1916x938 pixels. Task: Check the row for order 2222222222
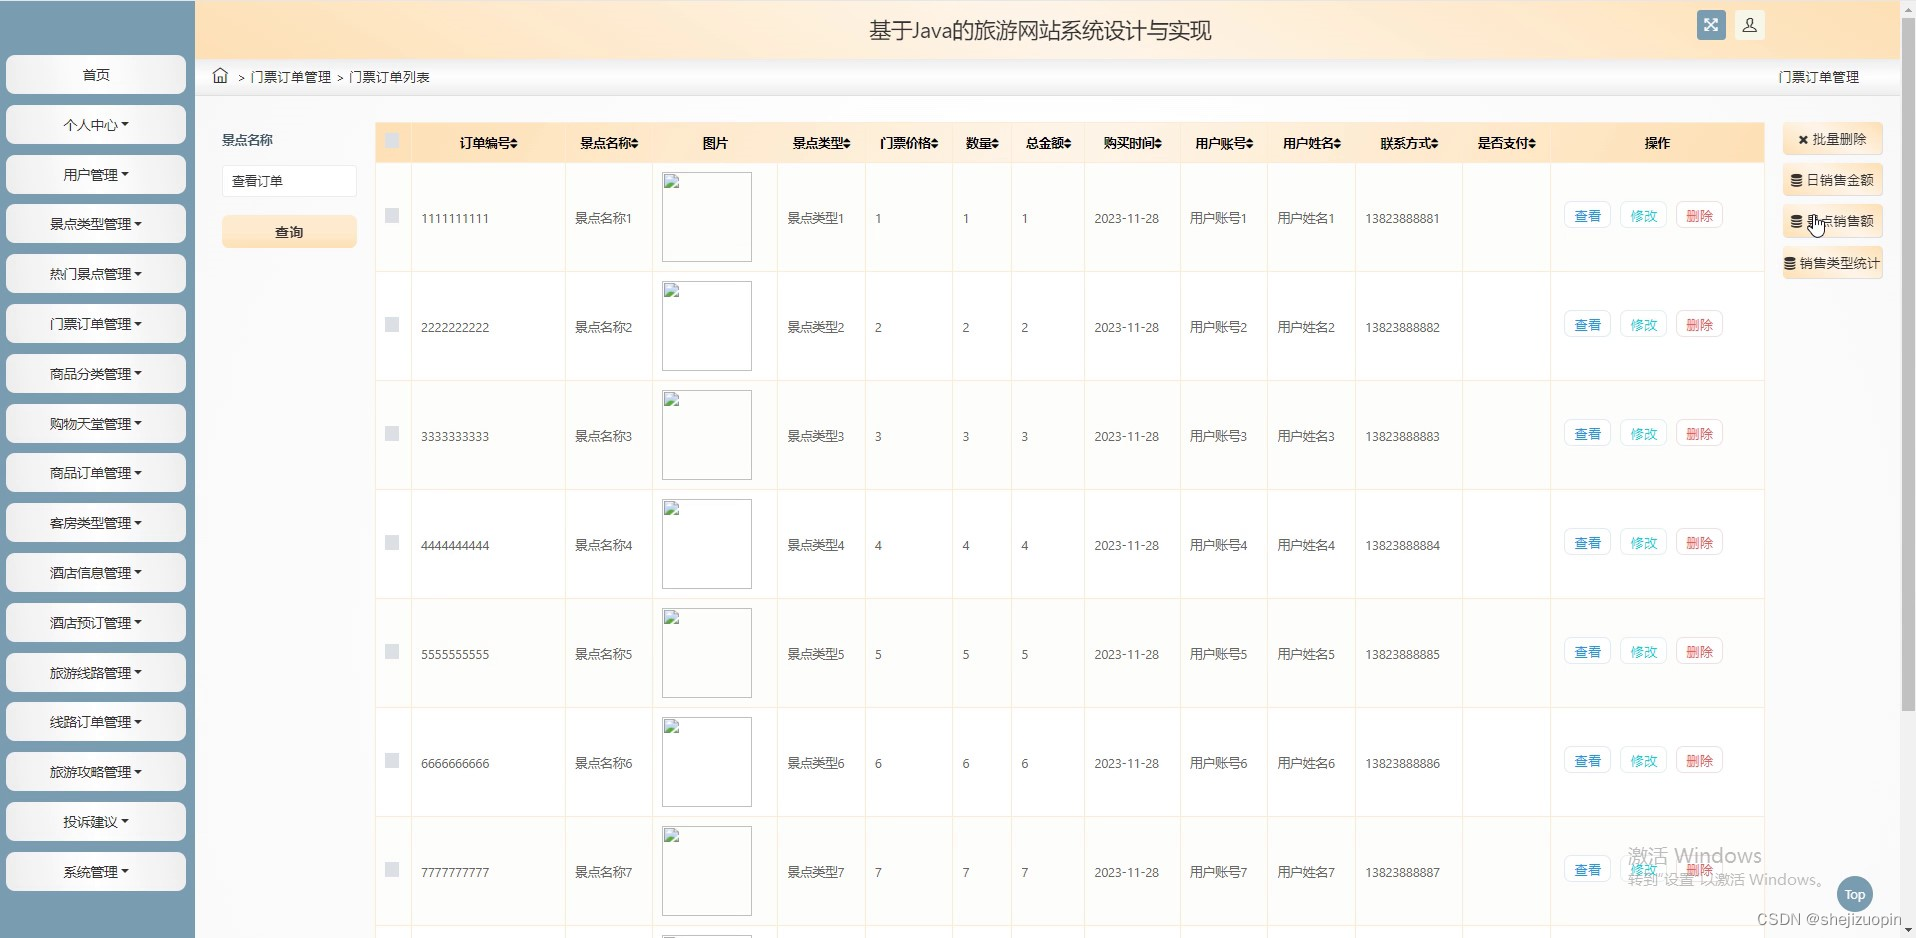[392, 325]
